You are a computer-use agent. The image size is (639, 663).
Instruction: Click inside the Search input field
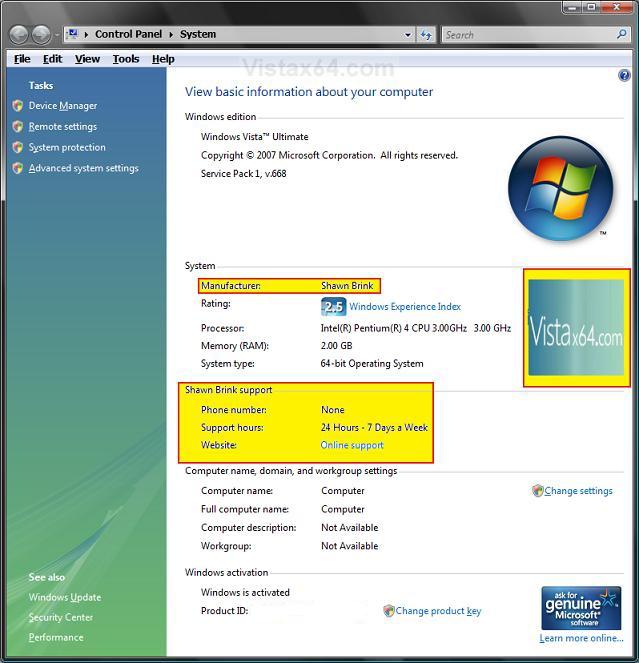[x=529, y=35]
